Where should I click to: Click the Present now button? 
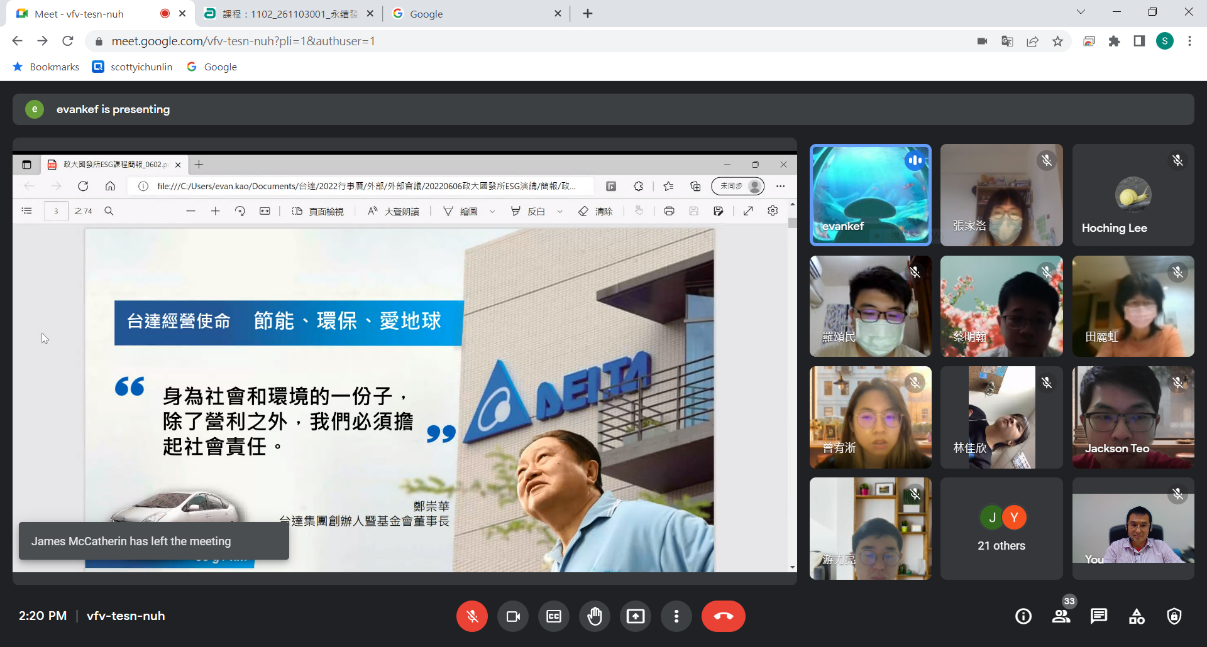[x=635, y=616]
